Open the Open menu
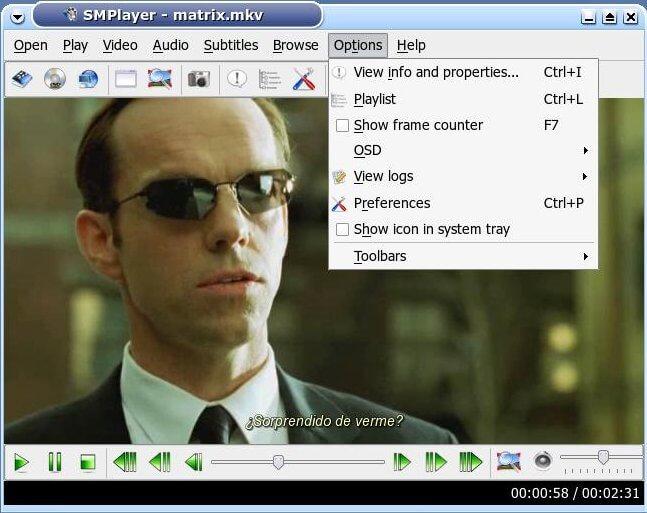 coord(31,45)
